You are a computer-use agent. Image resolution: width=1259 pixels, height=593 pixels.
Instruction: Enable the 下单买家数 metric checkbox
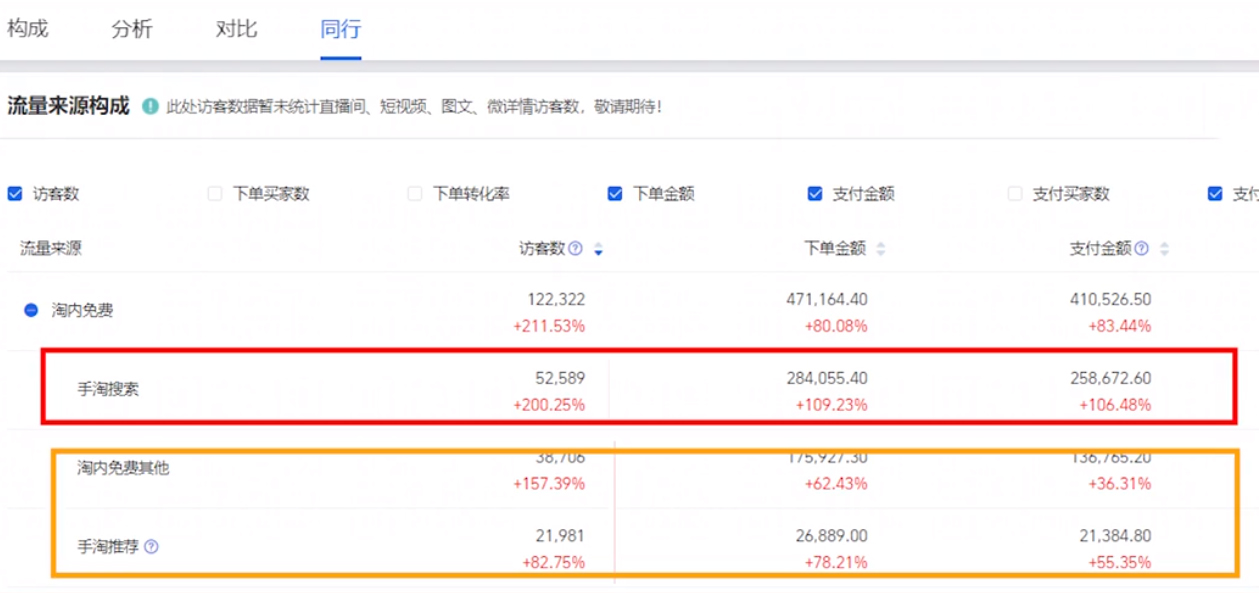[215, 194]
